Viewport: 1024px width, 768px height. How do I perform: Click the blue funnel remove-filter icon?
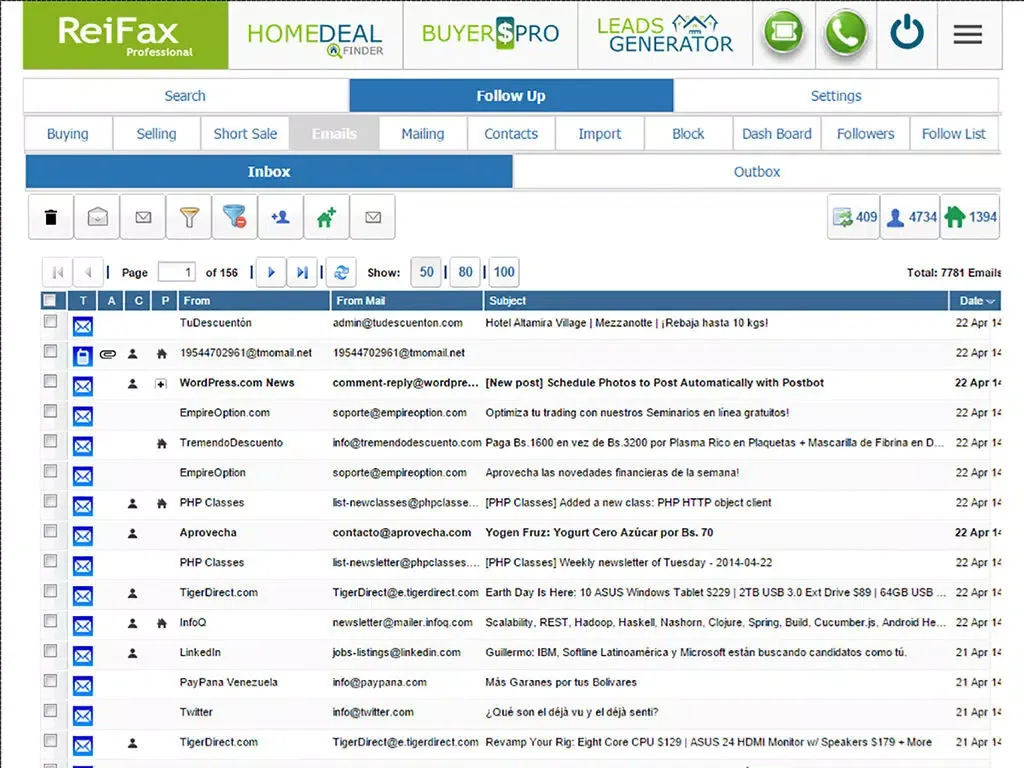click(x=234, y=217)
